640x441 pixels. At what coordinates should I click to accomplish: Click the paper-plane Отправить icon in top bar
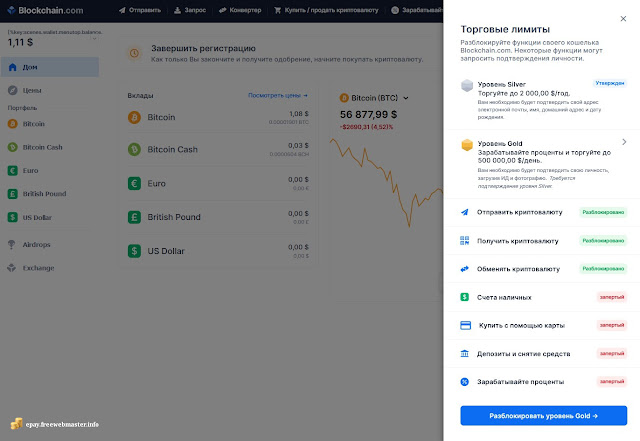tap(122, 10)
